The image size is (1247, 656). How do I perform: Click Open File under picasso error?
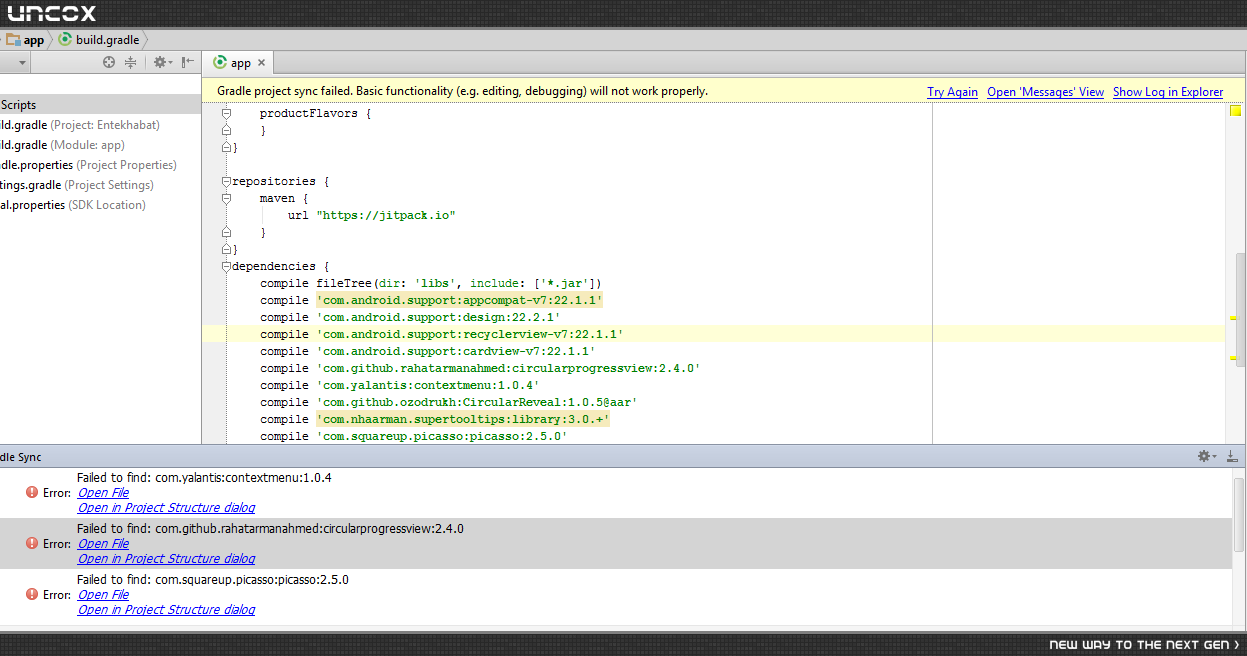pyautogui.click(x=103, y=595)
